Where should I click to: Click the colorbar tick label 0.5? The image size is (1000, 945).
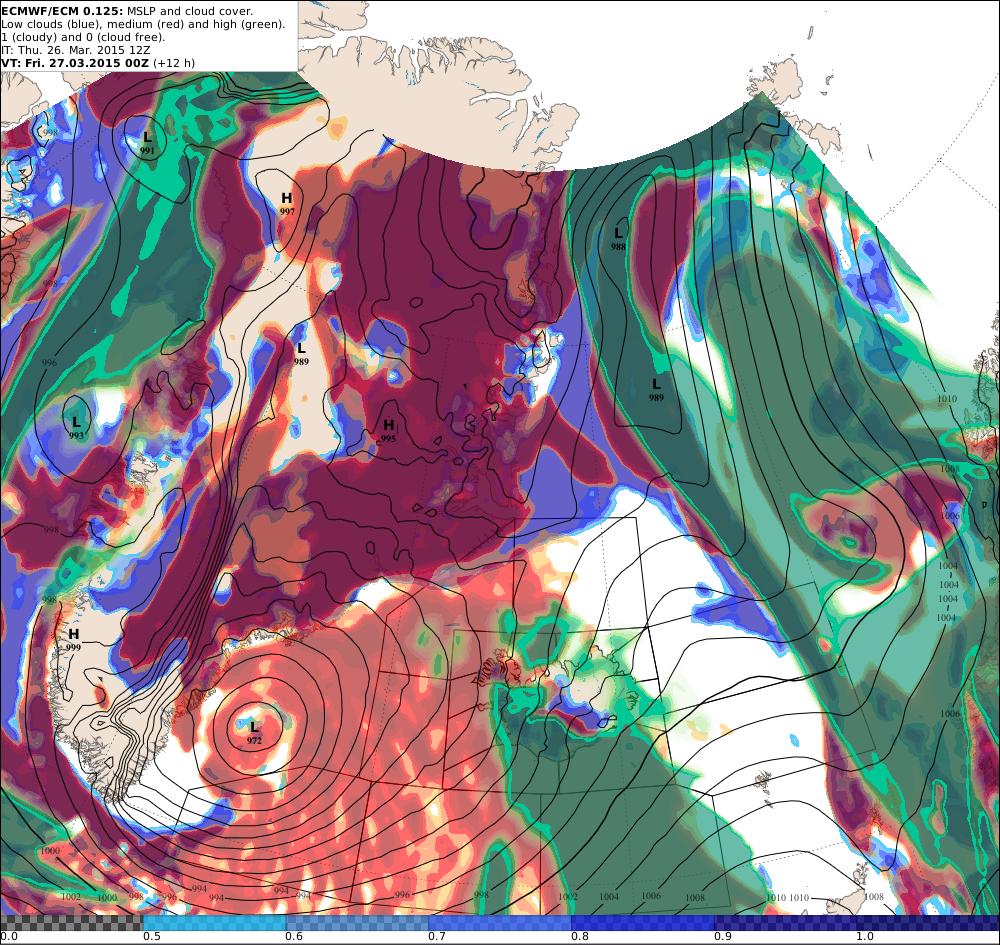click(x=151, y=937)
